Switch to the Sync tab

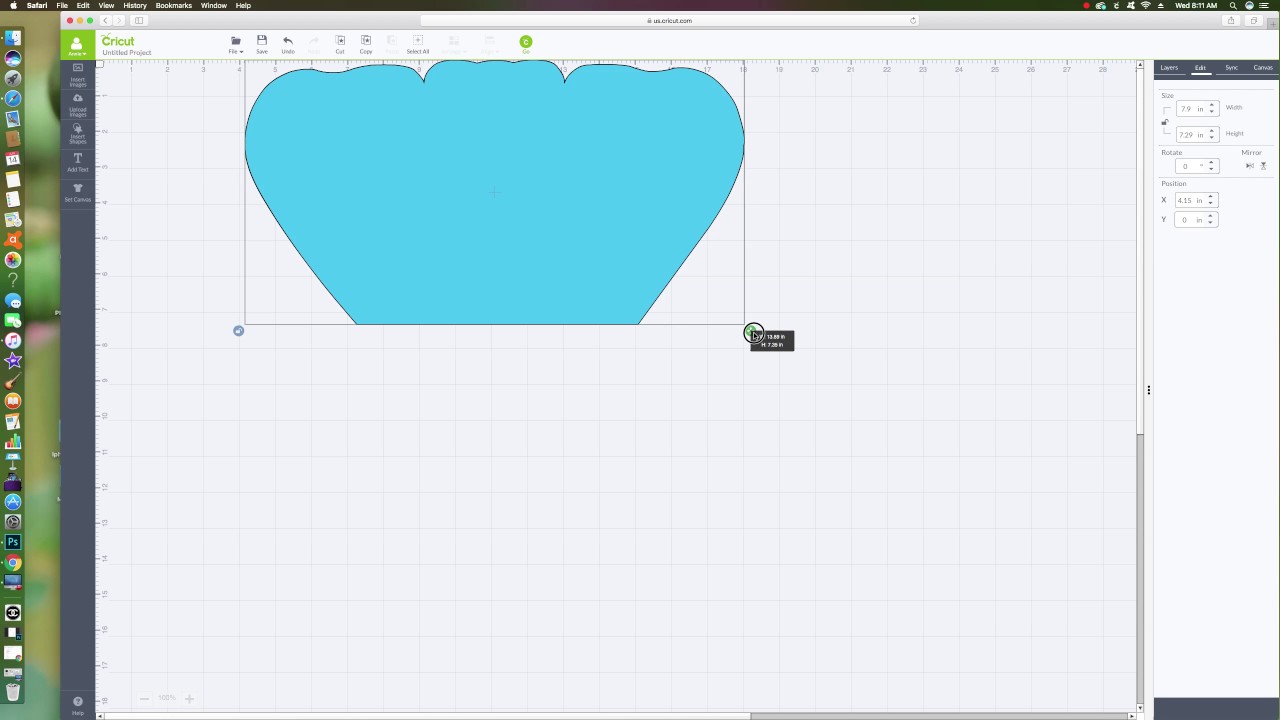click(x=1232, y=68)
